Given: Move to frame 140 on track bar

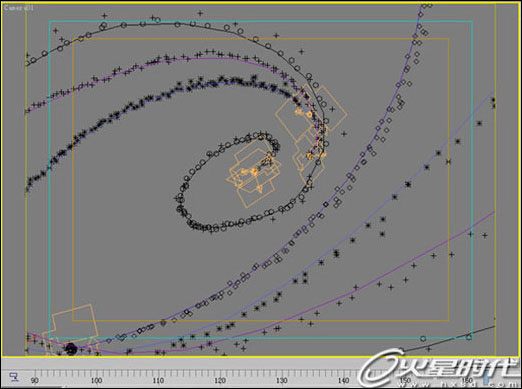Looking at the screenshot, I should 343,380.
